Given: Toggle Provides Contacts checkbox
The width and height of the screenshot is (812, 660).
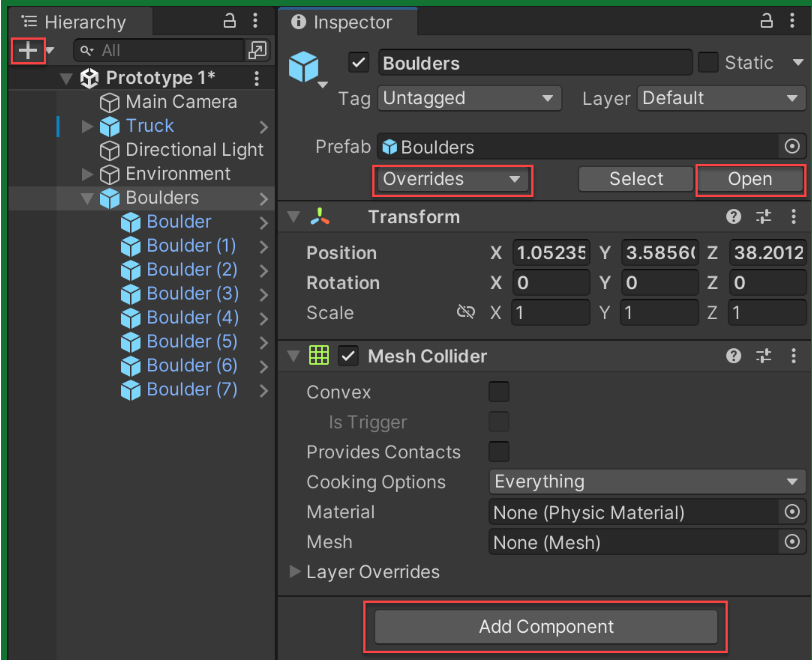Looking at the screenshot, I should (x=498, y=452).
